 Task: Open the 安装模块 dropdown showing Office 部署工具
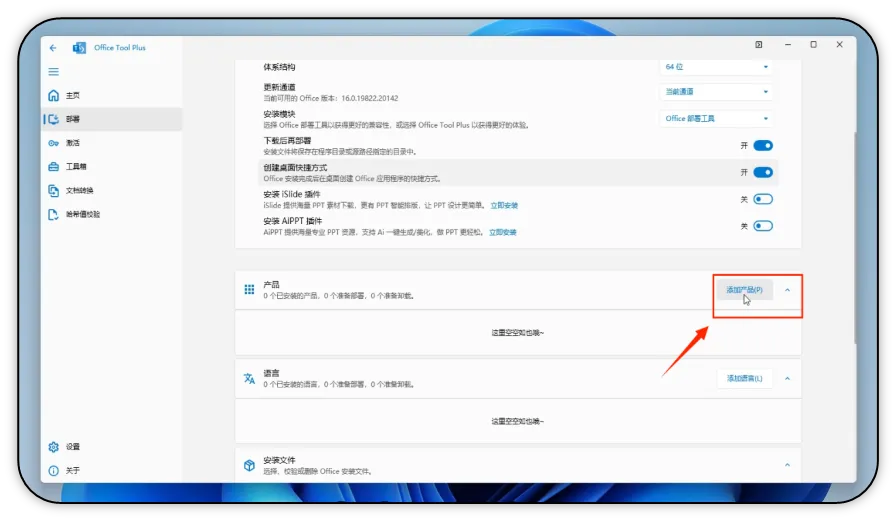tap(716, 118)
